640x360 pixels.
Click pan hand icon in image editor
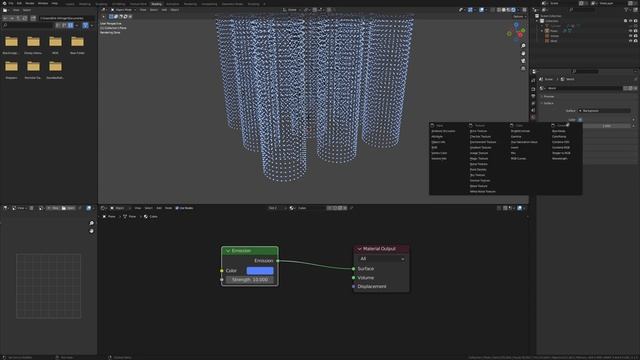[91, 231]
